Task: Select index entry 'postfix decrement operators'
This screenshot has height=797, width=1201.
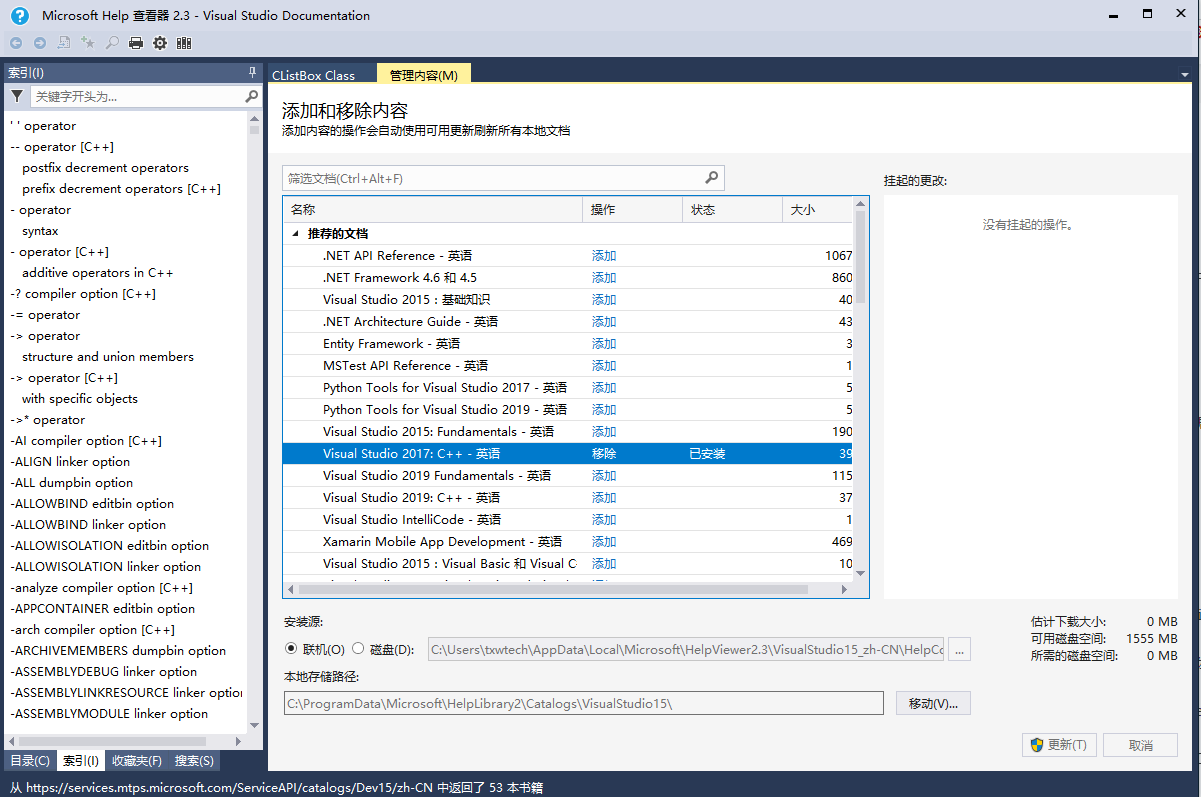Action: [105, 168]
